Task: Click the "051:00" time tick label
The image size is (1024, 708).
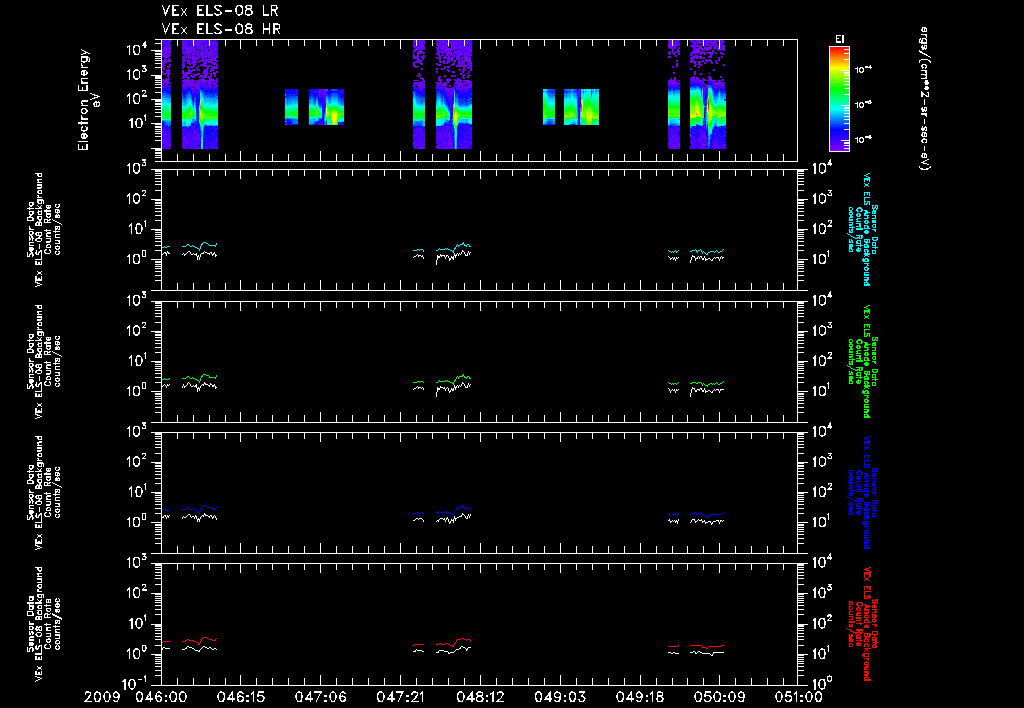Action: (x=798, y=698)
